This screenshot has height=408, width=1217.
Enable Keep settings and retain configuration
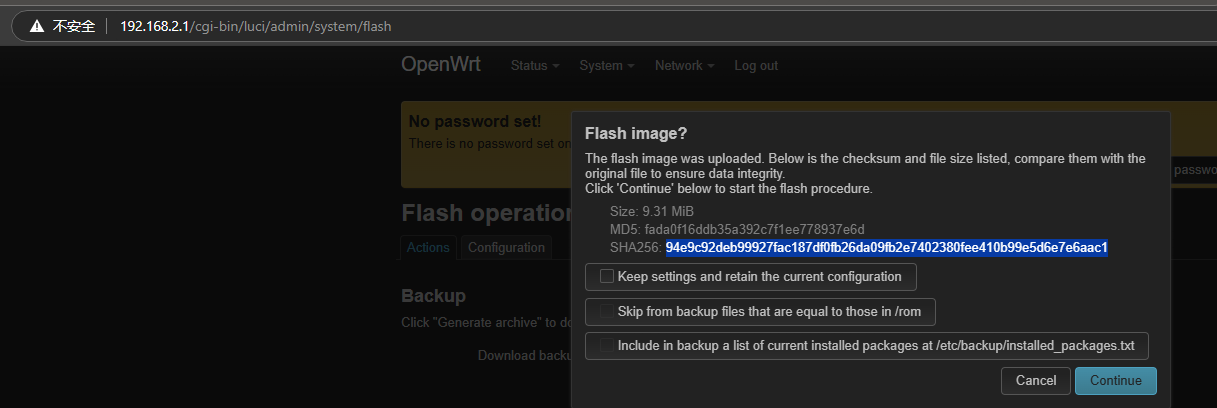607,276
